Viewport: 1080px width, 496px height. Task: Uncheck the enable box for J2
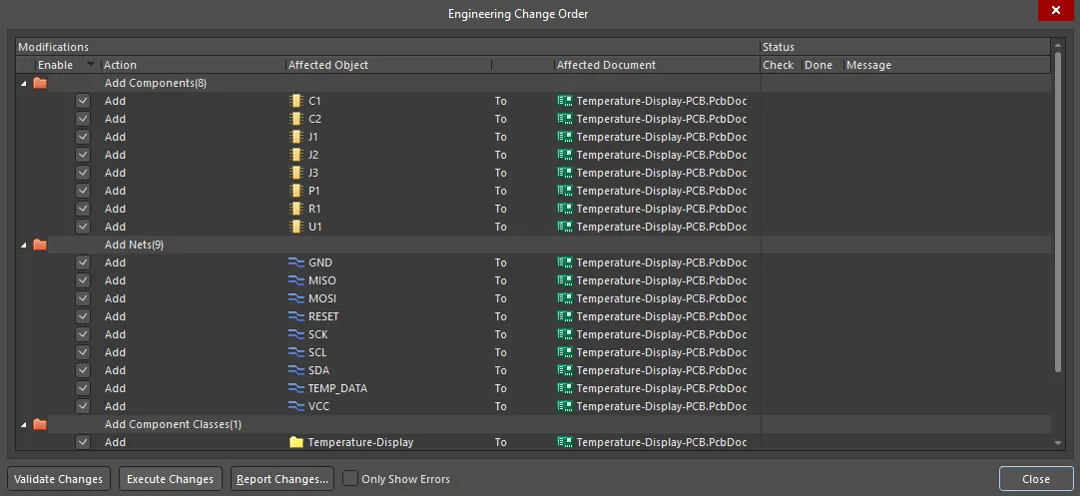[x=83, y=154]
